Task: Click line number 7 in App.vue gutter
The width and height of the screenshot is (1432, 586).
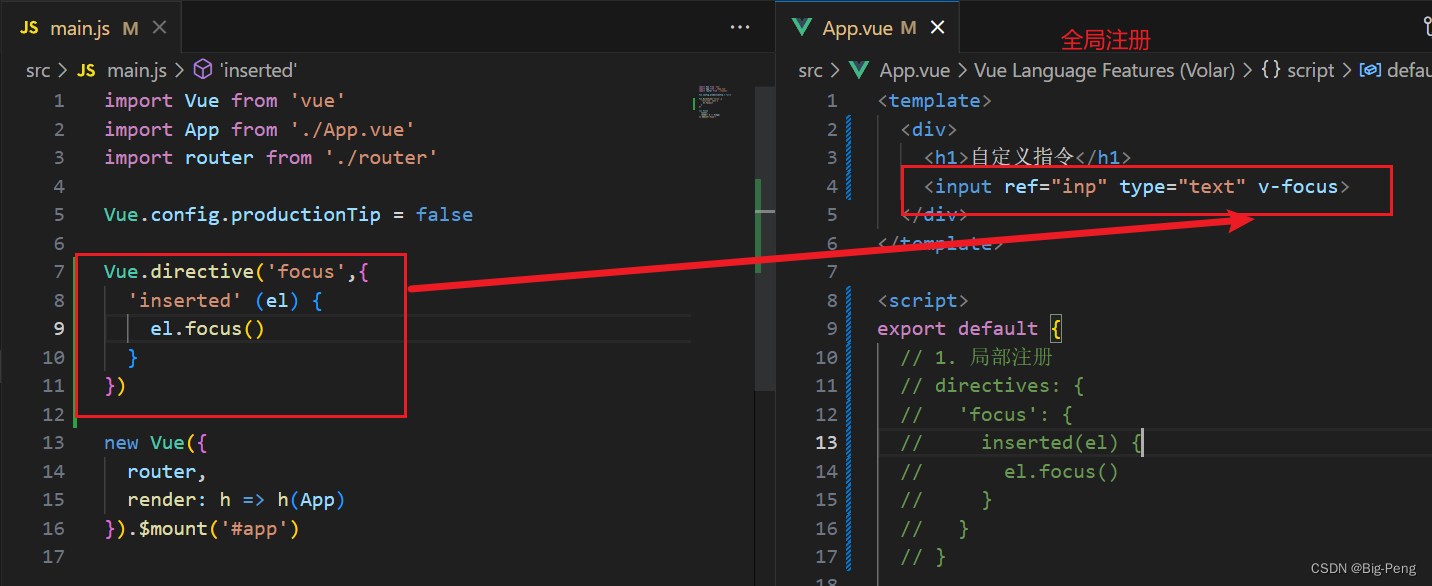Action: pyautogui.click(x=832, y=271)
